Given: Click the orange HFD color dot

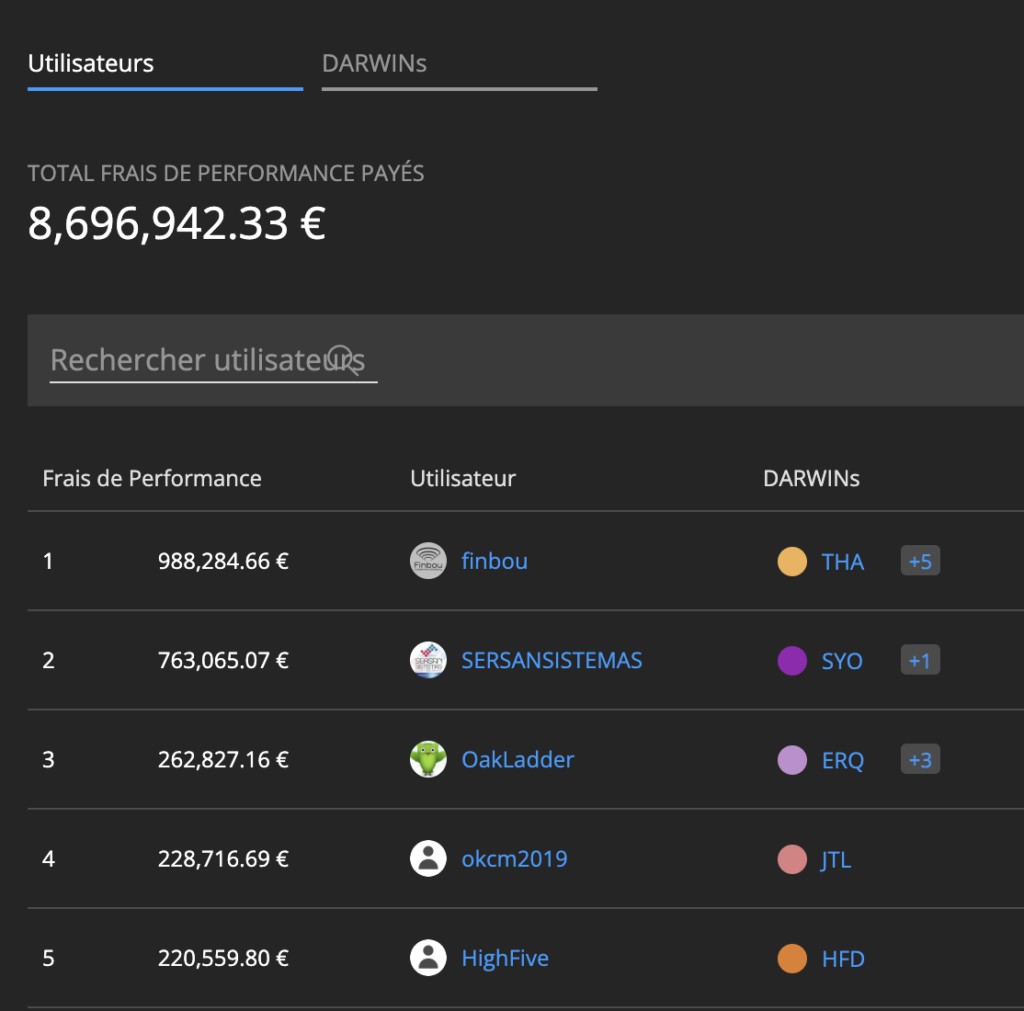Looking at the screenshot, I should tap(792, 959).
